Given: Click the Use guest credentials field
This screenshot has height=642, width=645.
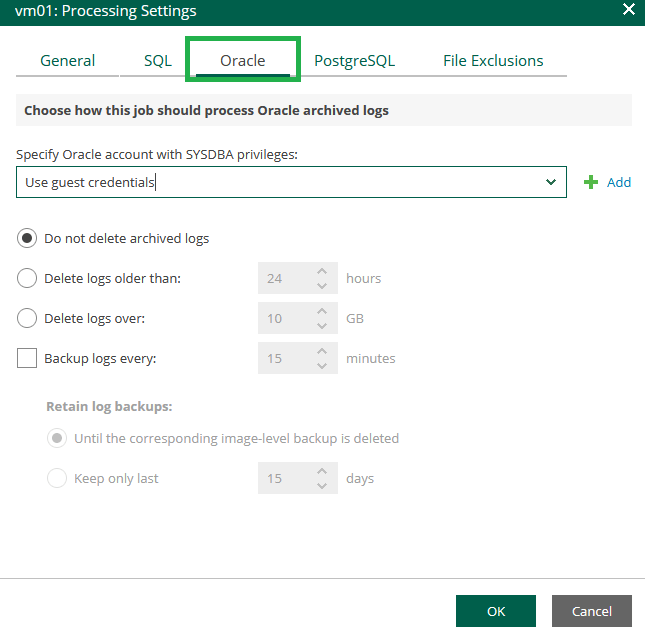Looking at the screenshot, I should (x=291, y=182).
